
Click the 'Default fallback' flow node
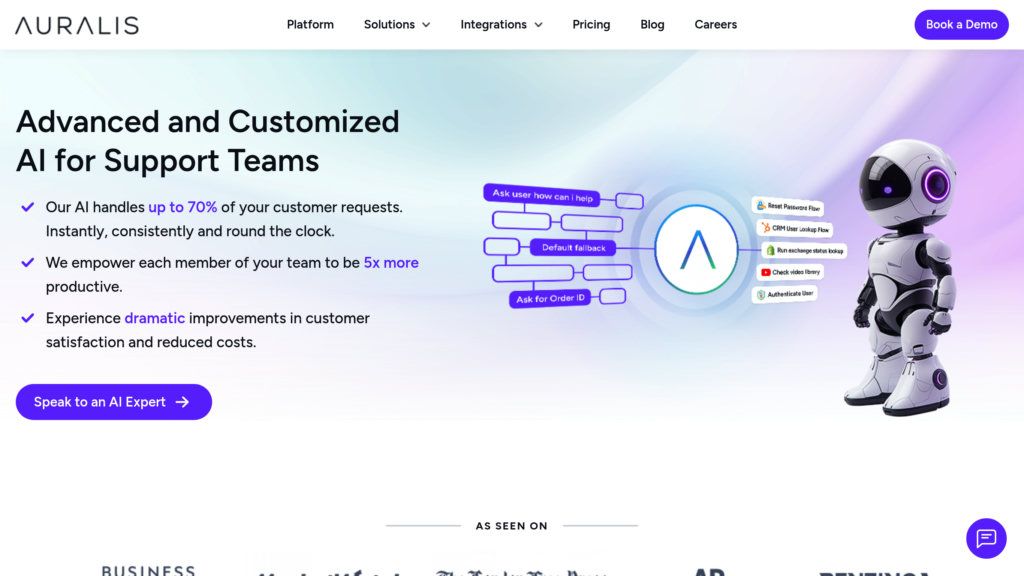(x=573, y=248)
